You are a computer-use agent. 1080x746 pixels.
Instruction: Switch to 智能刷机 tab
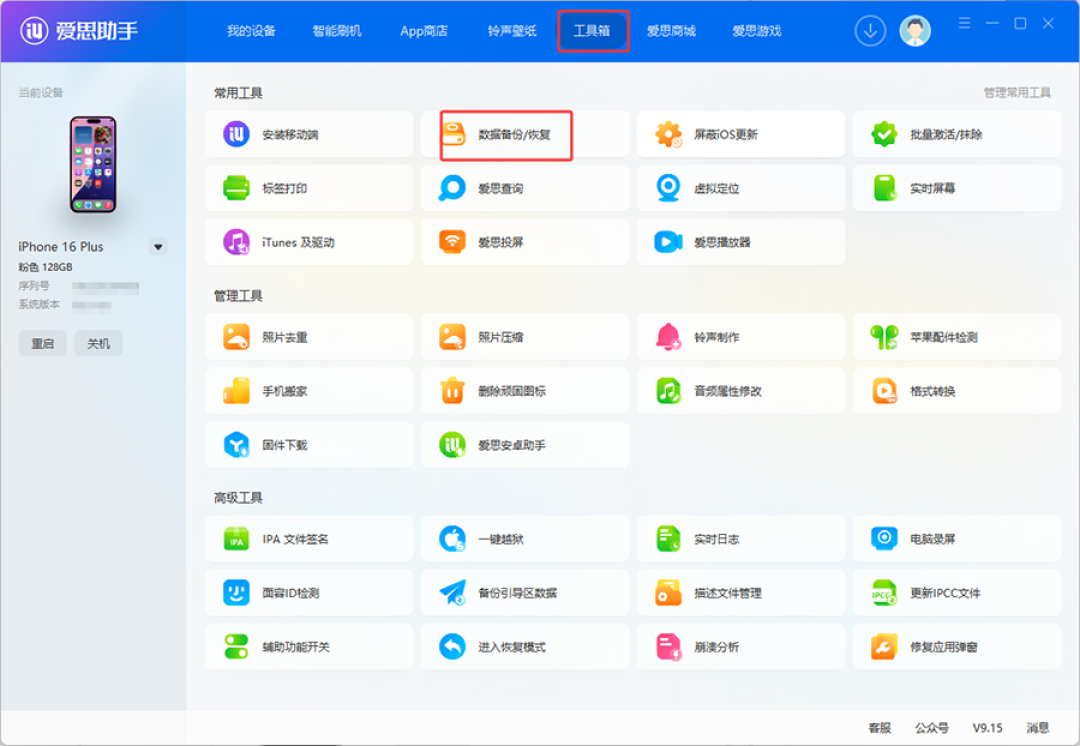coord(337,31)
